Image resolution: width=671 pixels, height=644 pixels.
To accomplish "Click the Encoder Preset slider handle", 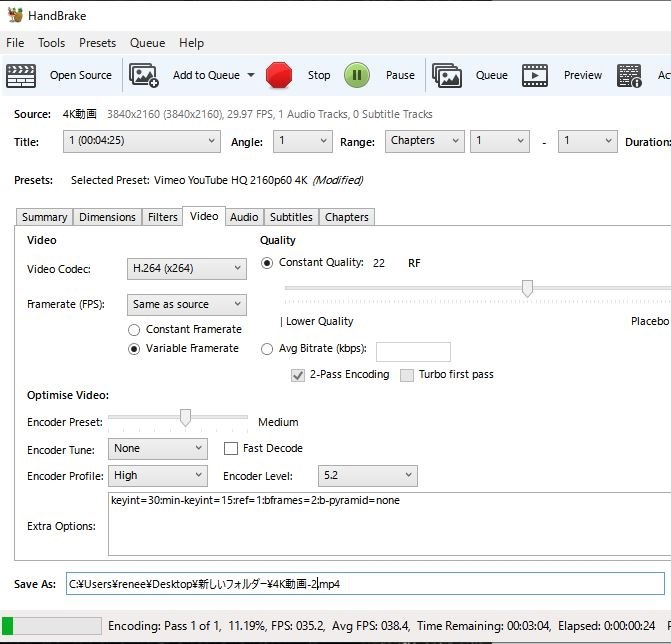I will (x=185, y=418).
